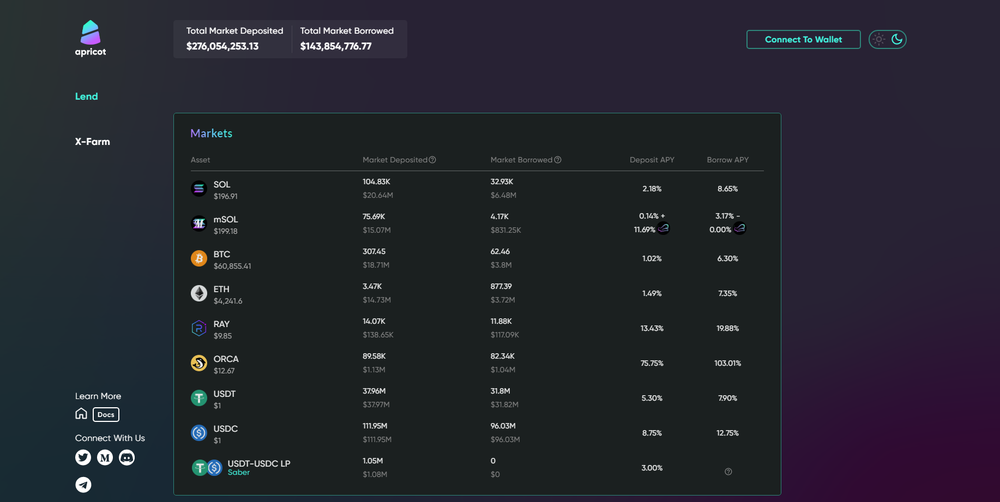This screenshot has width=1000, height=502.
Task: Click the SOL token icon
Action: [x=199, y=189]
